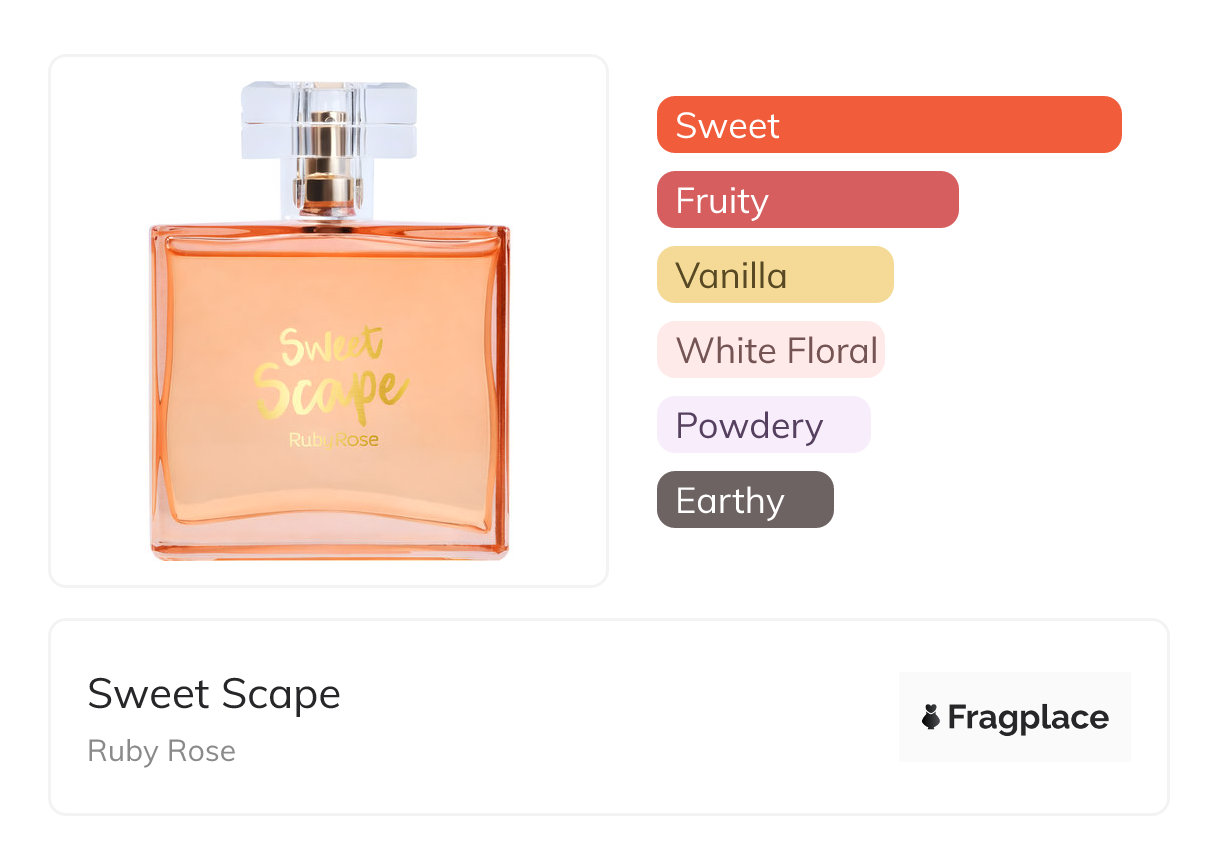1218x864 pixels.
Task: Choose the White Floral accord bar
Action: [770, 350]
